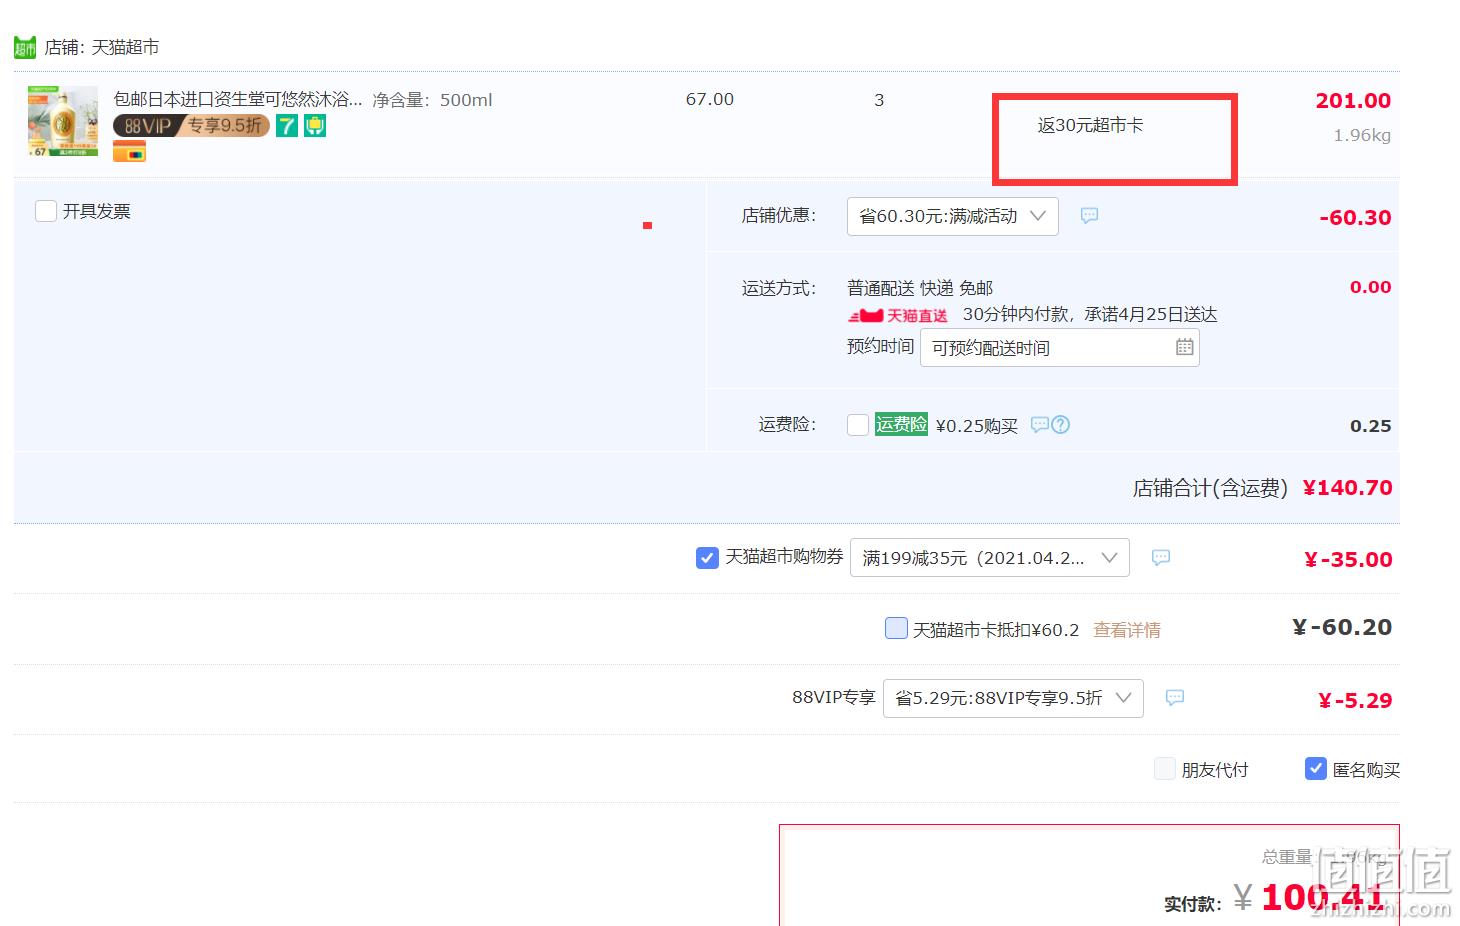This screenshot has width=1460, height=926.
Task: Click the 普通配送 快递 免邮 shipping text
Action: (920, 288)
